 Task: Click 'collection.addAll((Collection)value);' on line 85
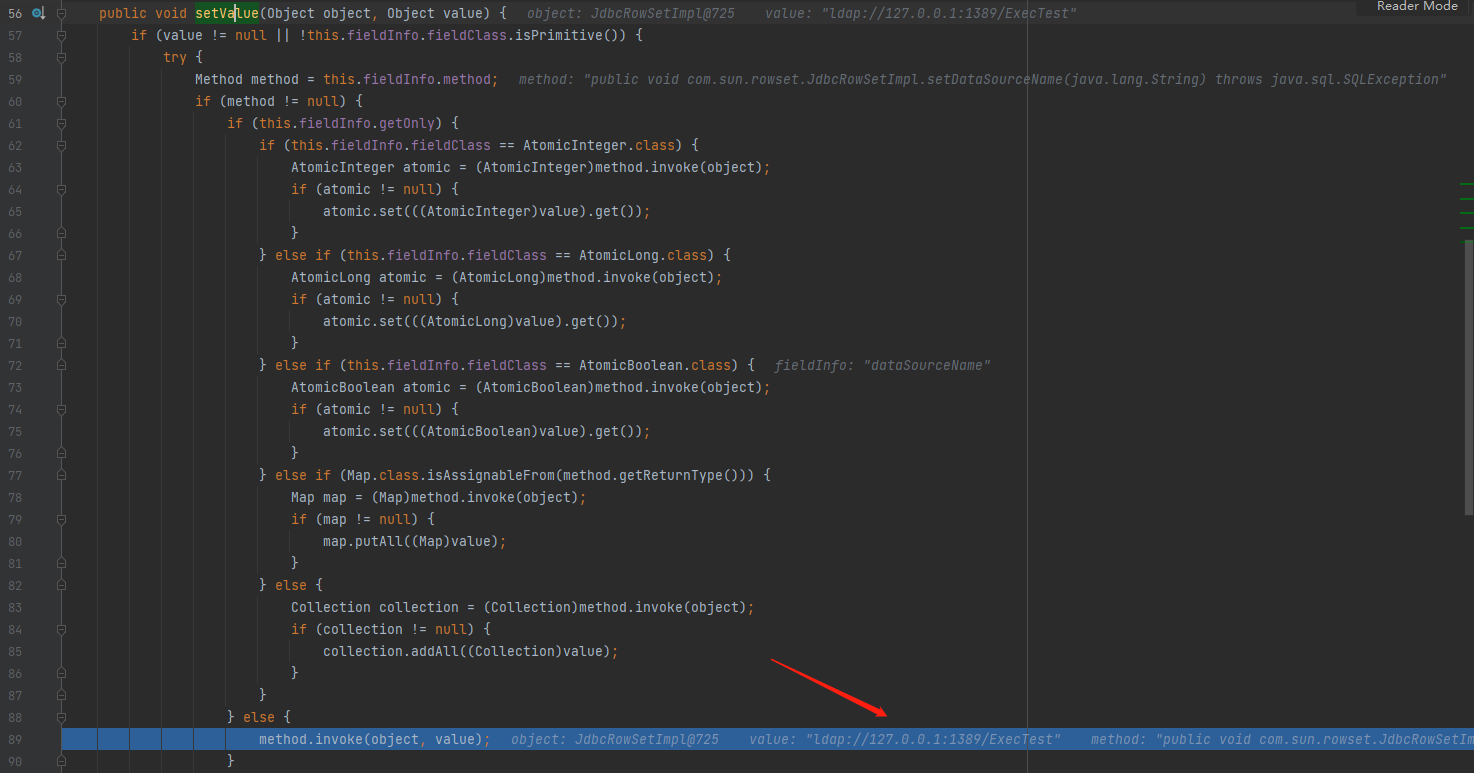tap(471, 652)
